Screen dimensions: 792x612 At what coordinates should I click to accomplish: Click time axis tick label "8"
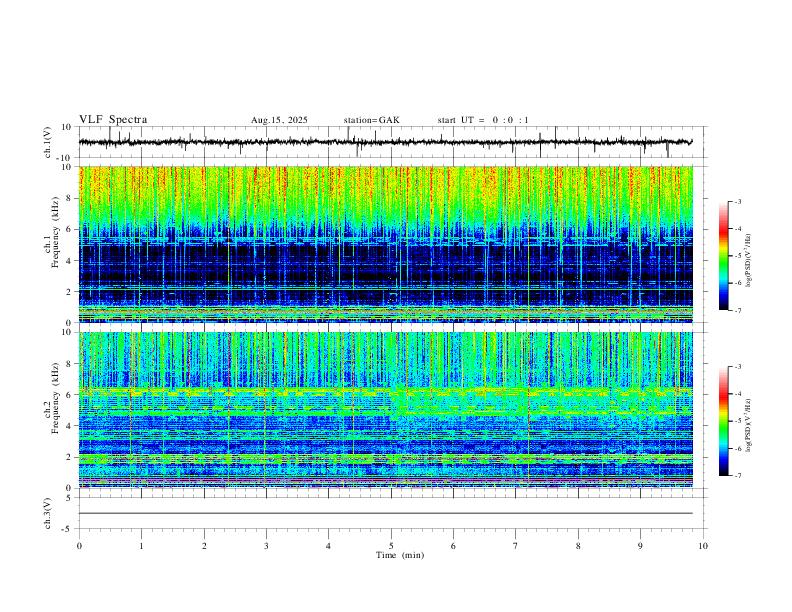(x=578, y=546)
